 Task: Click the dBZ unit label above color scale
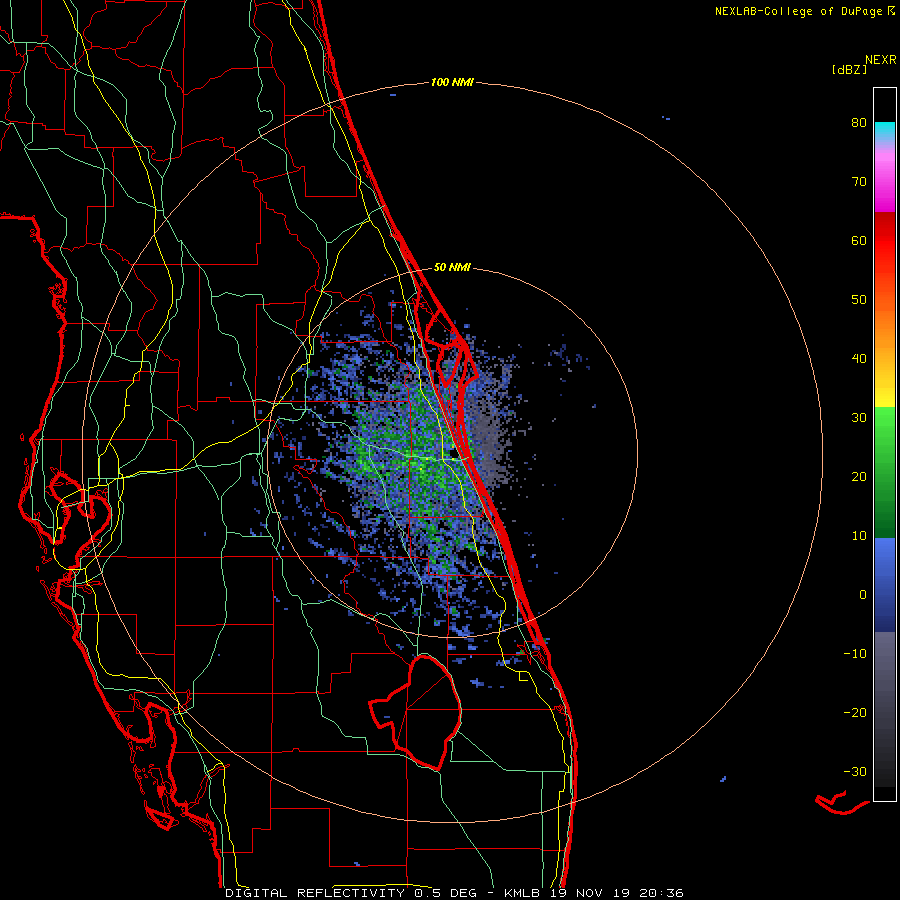(849, 70)
